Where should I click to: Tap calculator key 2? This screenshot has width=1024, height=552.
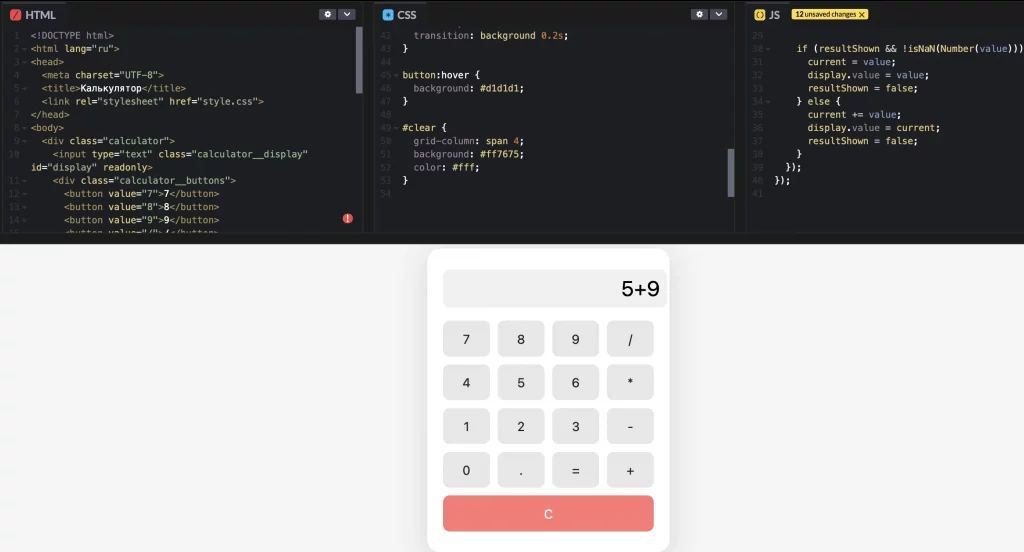pyautogui.click(x=520, y=426)
